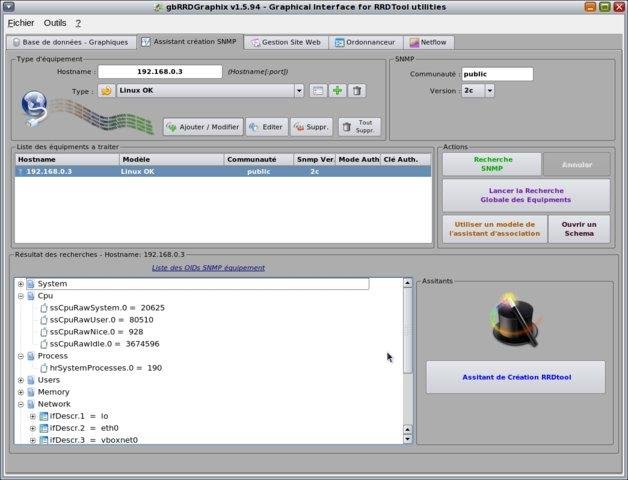Collapse the Cpu tree node
The height and width of the screenshot is (480, 628).
[x=20, y=296]
